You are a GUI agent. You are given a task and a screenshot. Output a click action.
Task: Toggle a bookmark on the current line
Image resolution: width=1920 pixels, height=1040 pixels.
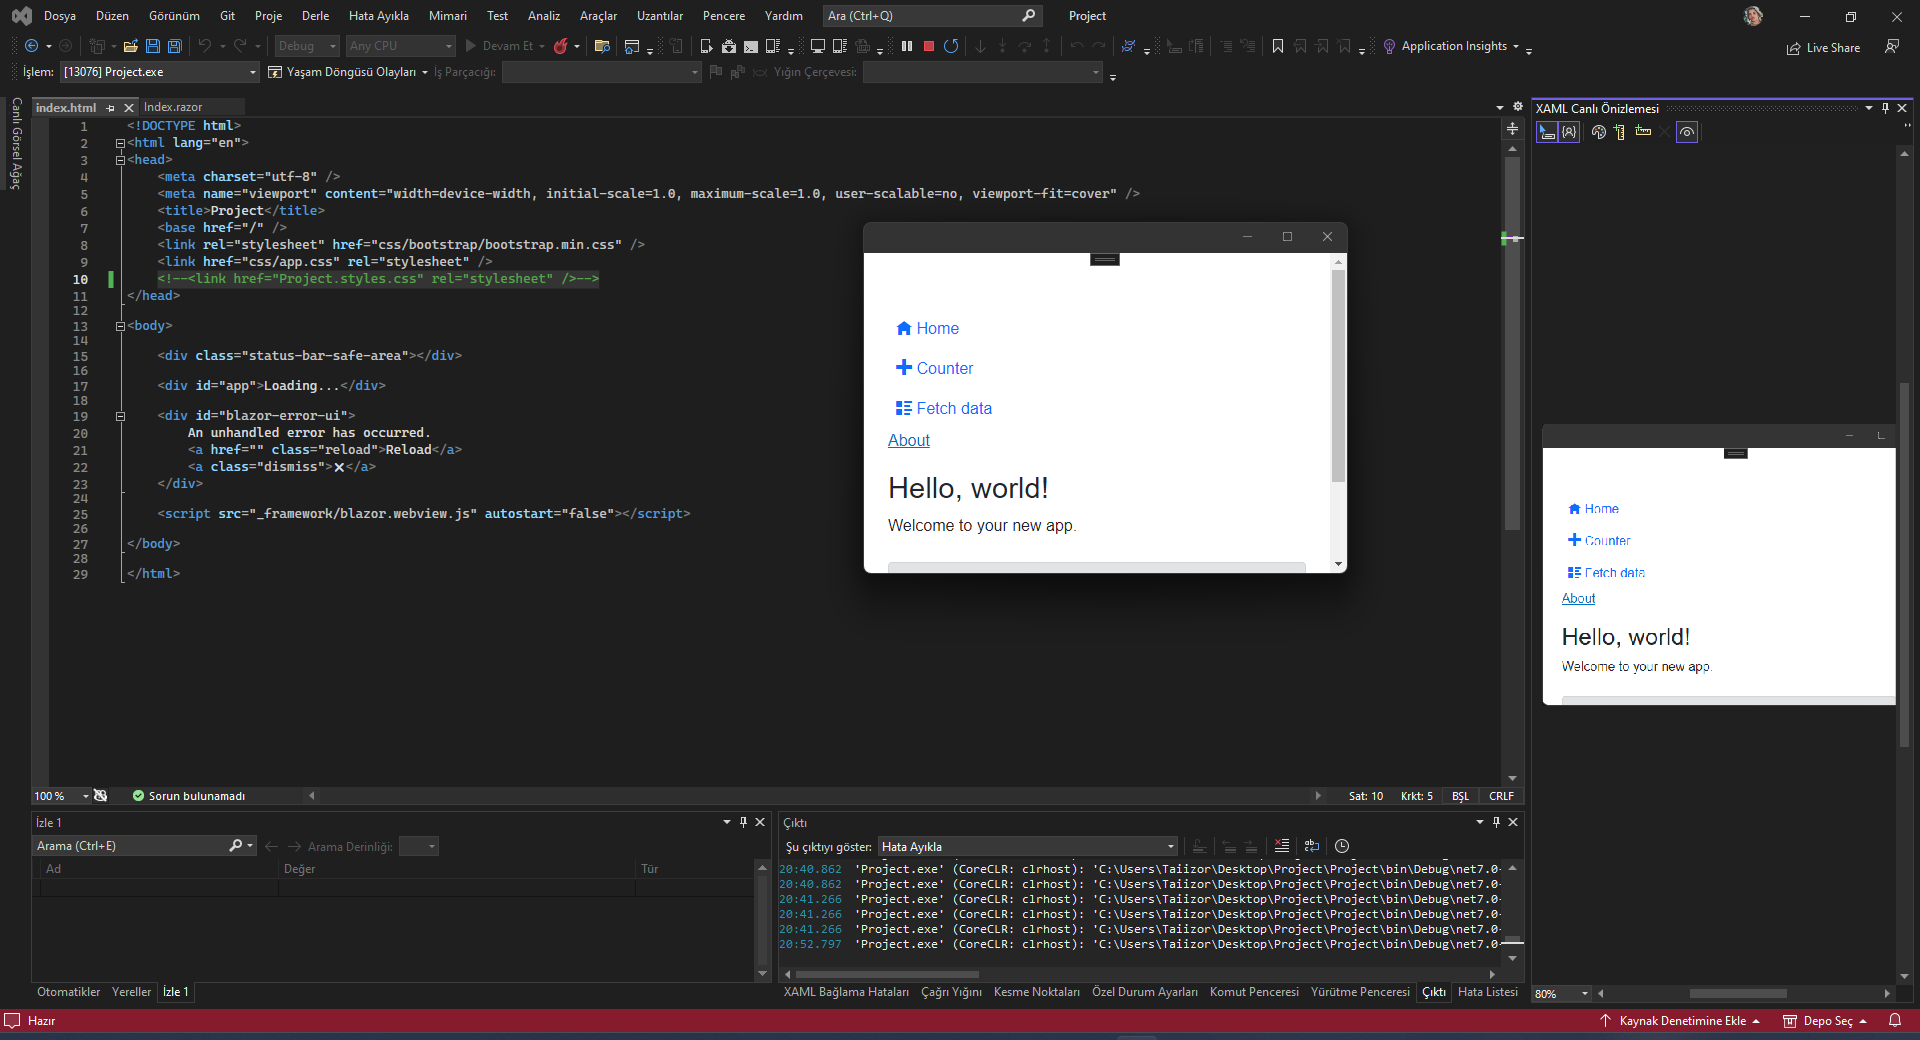[1278, 46]
